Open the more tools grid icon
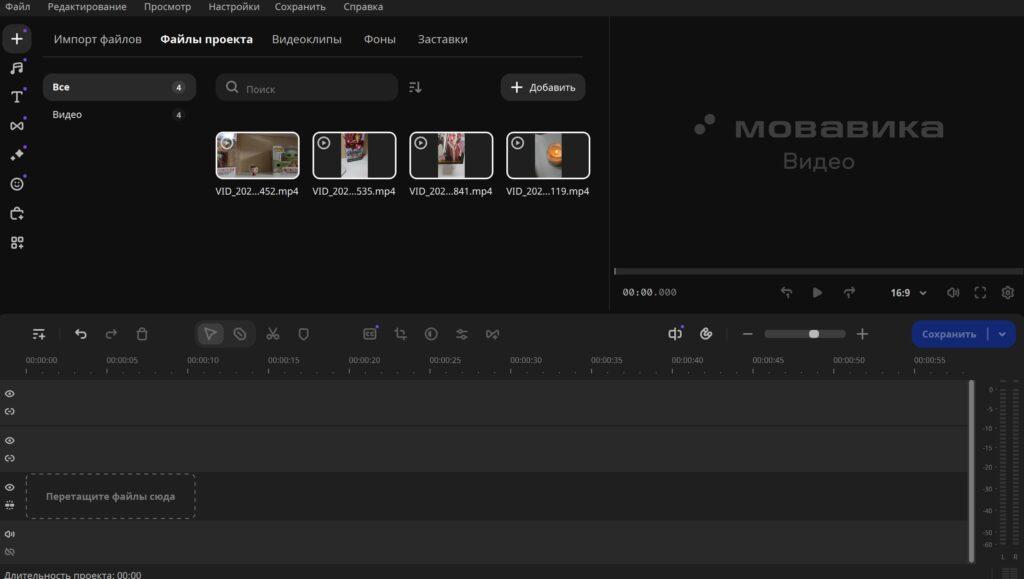Screen dimensions: 1024x579 pyautogui.click(x=17, y=243)
